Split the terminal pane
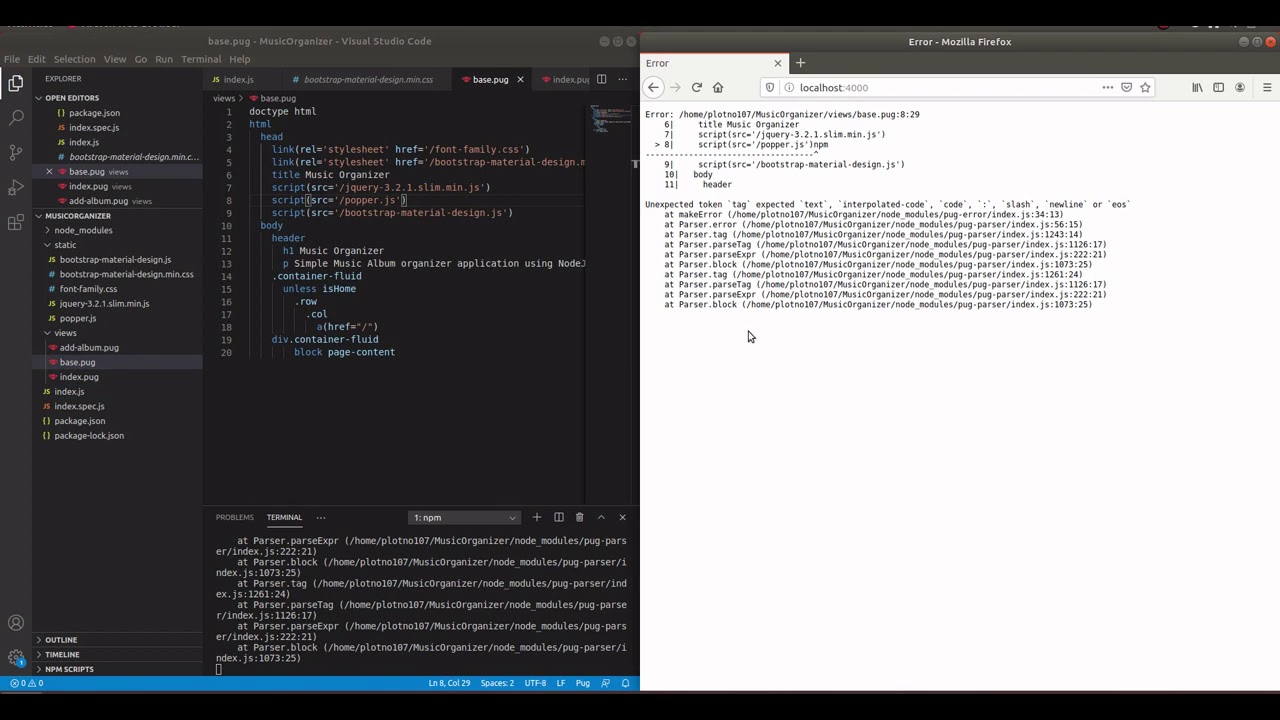 coord(559,517)
